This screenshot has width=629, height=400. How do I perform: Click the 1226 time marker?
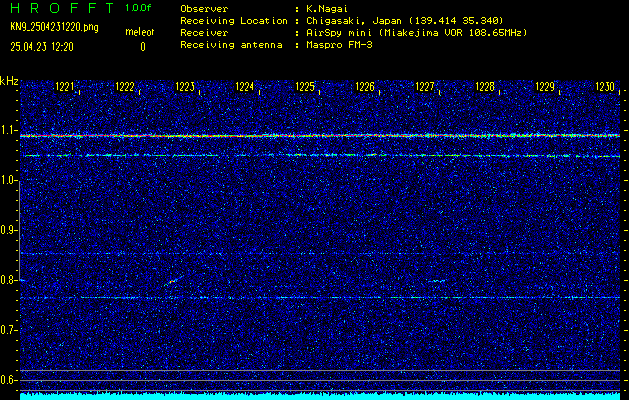point(365,87)
